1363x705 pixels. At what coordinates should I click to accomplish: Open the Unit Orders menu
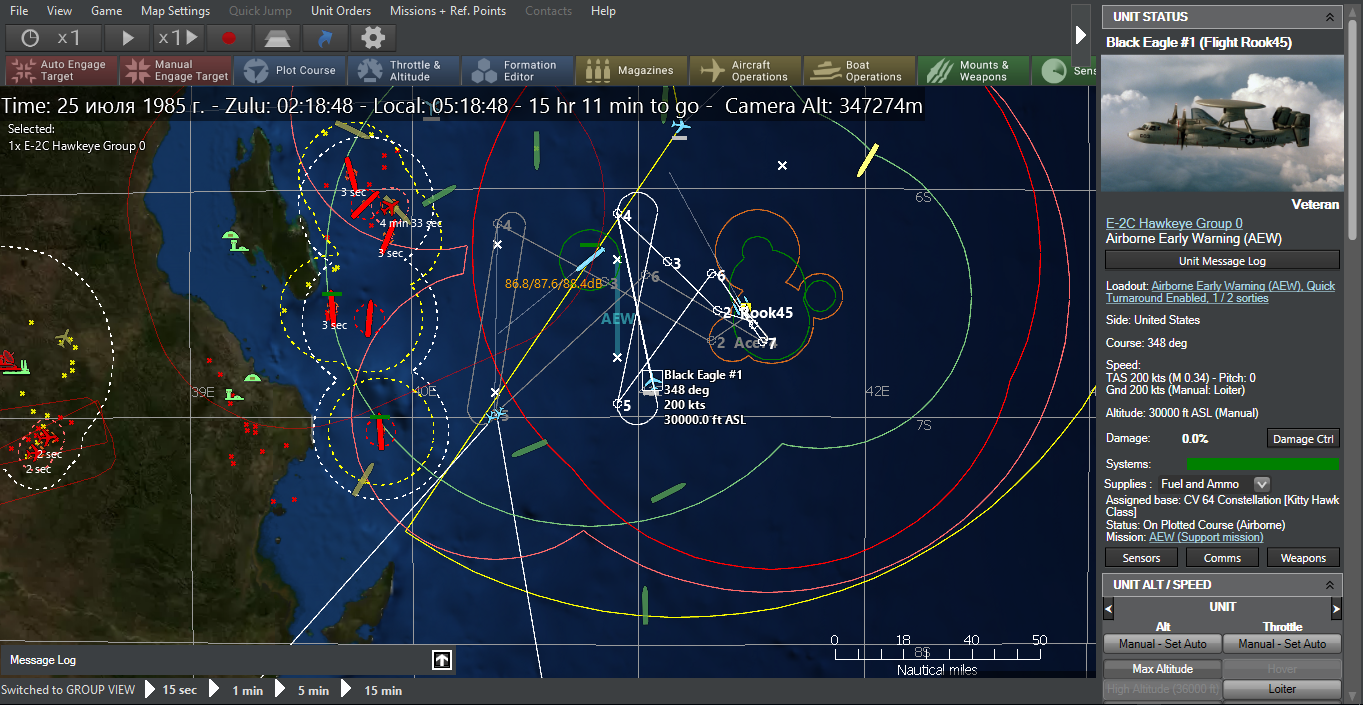pos(341,11)
